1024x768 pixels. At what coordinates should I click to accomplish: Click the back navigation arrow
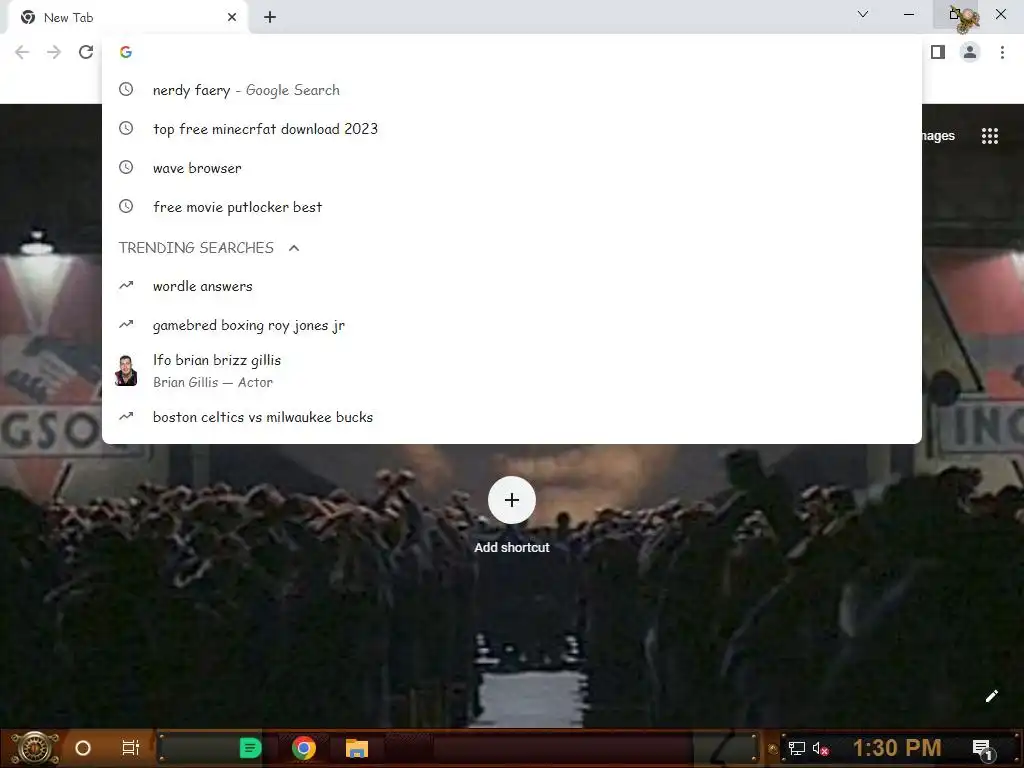22,52
